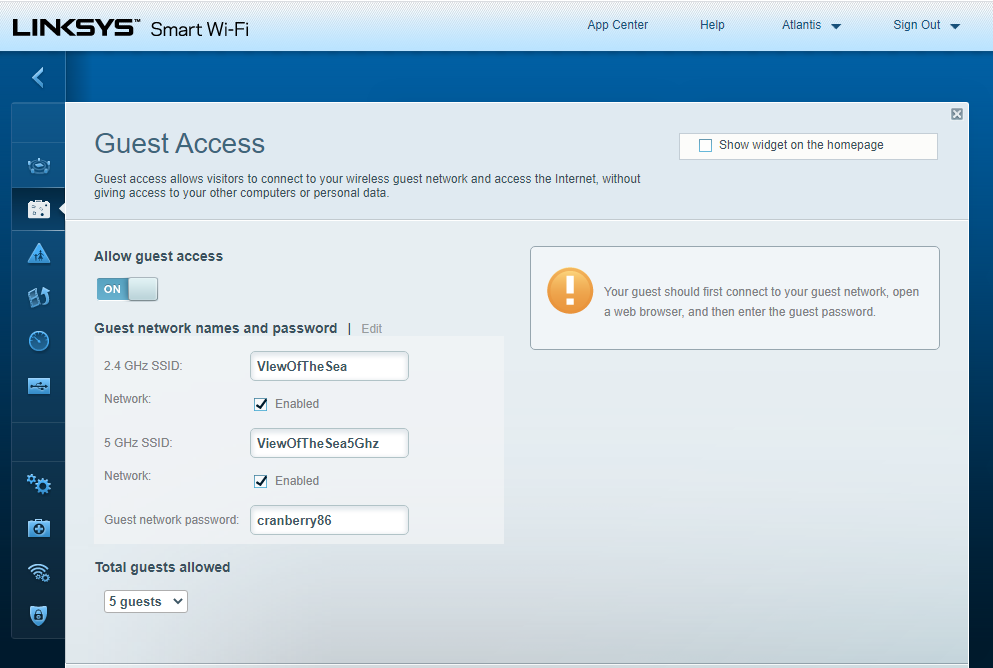The image size is (993, 668).
Task: Uncheck the 5 GHz network Enabled box
Action: pos(261,481)
